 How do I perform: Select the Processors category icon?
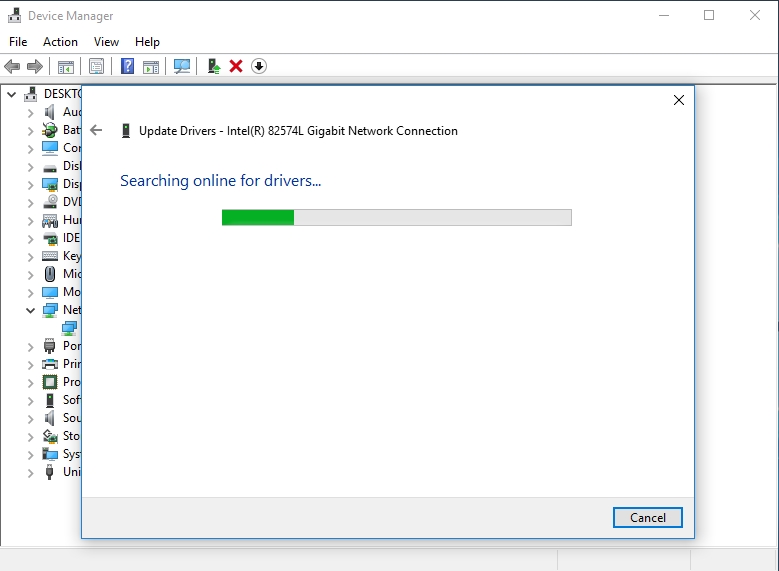50,382
